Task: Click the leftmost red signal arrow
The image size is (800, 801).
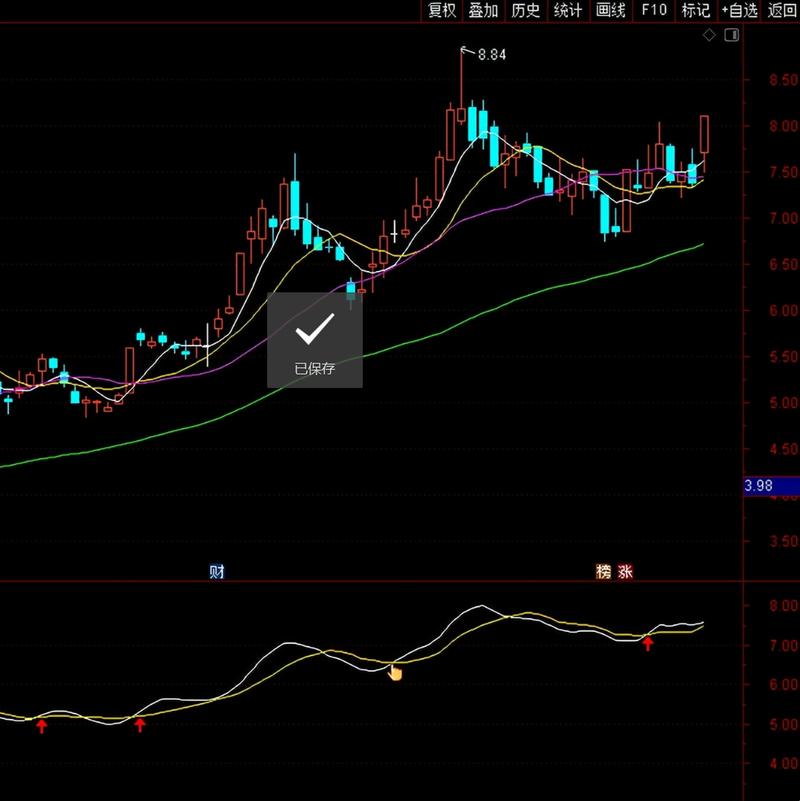Action: (42, 725)
